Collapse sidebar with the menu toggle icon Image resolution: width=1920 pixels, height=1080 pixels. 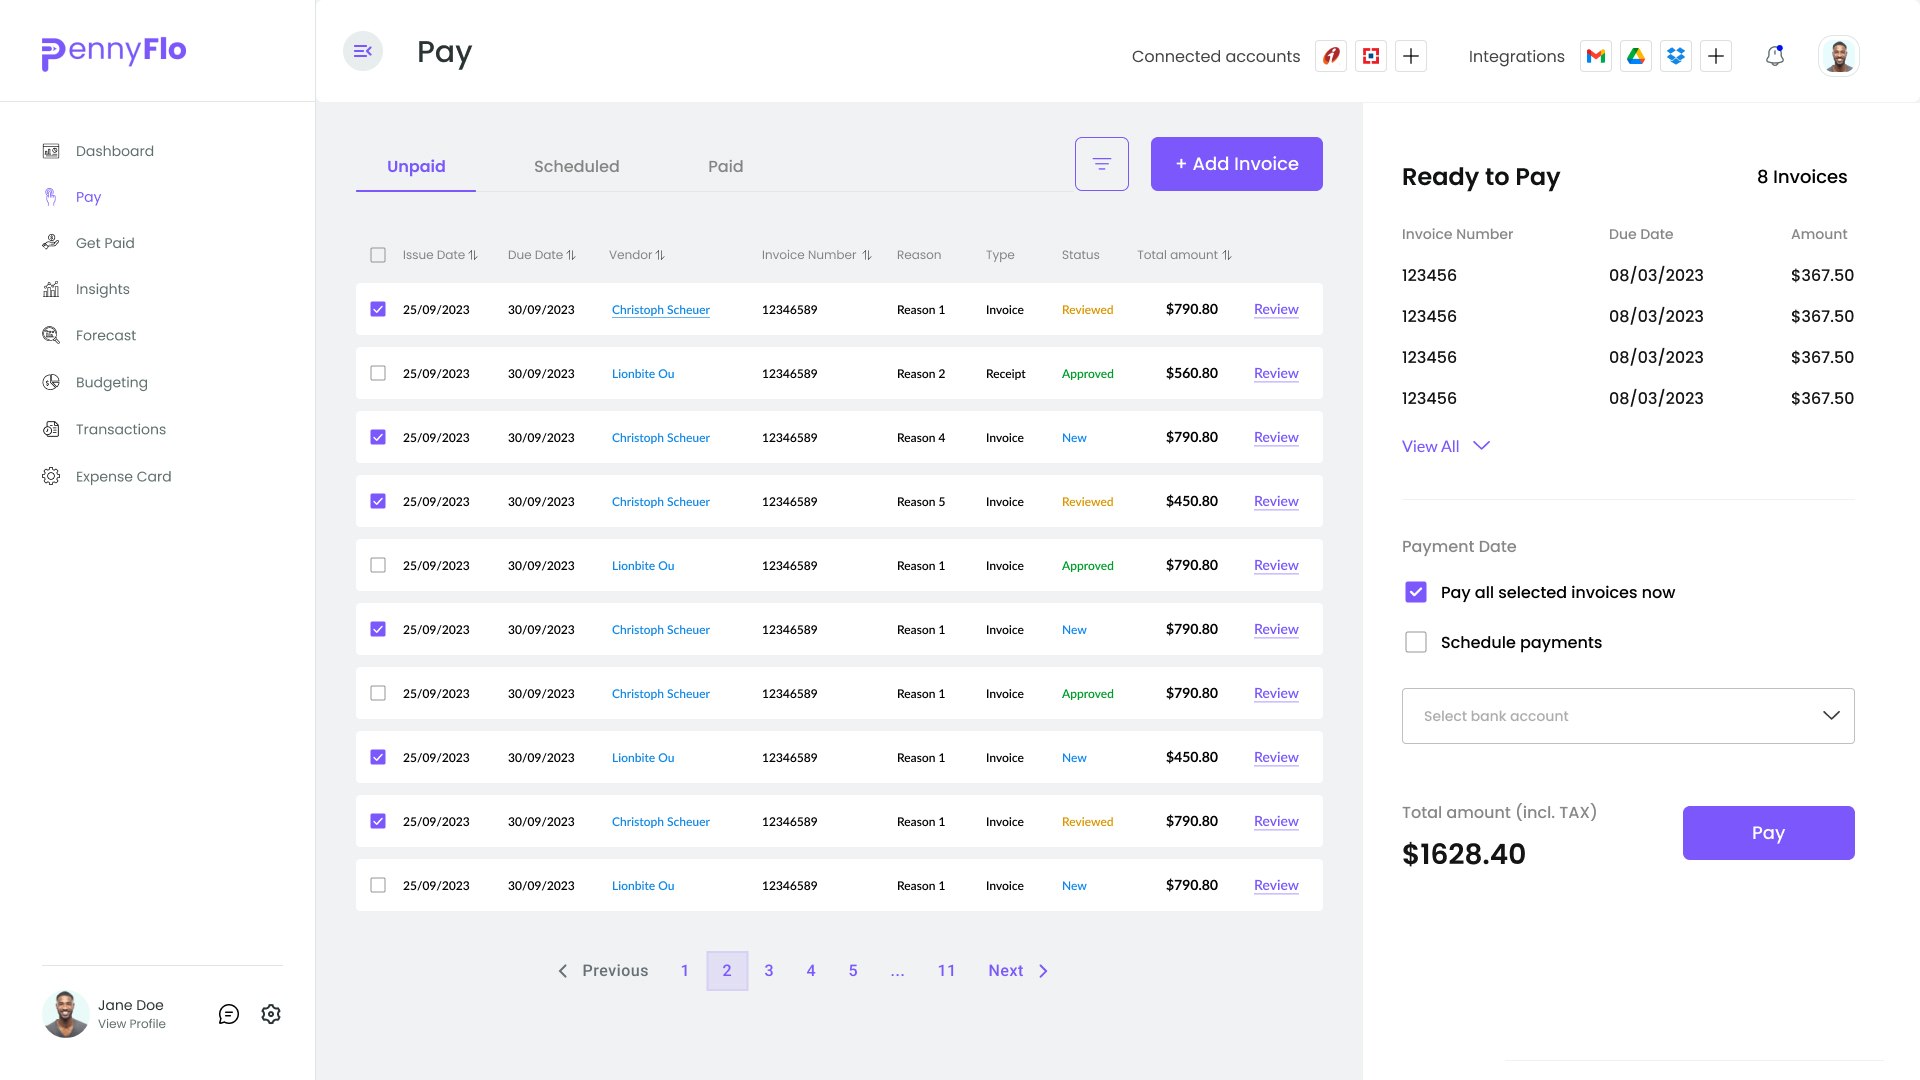pos(363,51)
